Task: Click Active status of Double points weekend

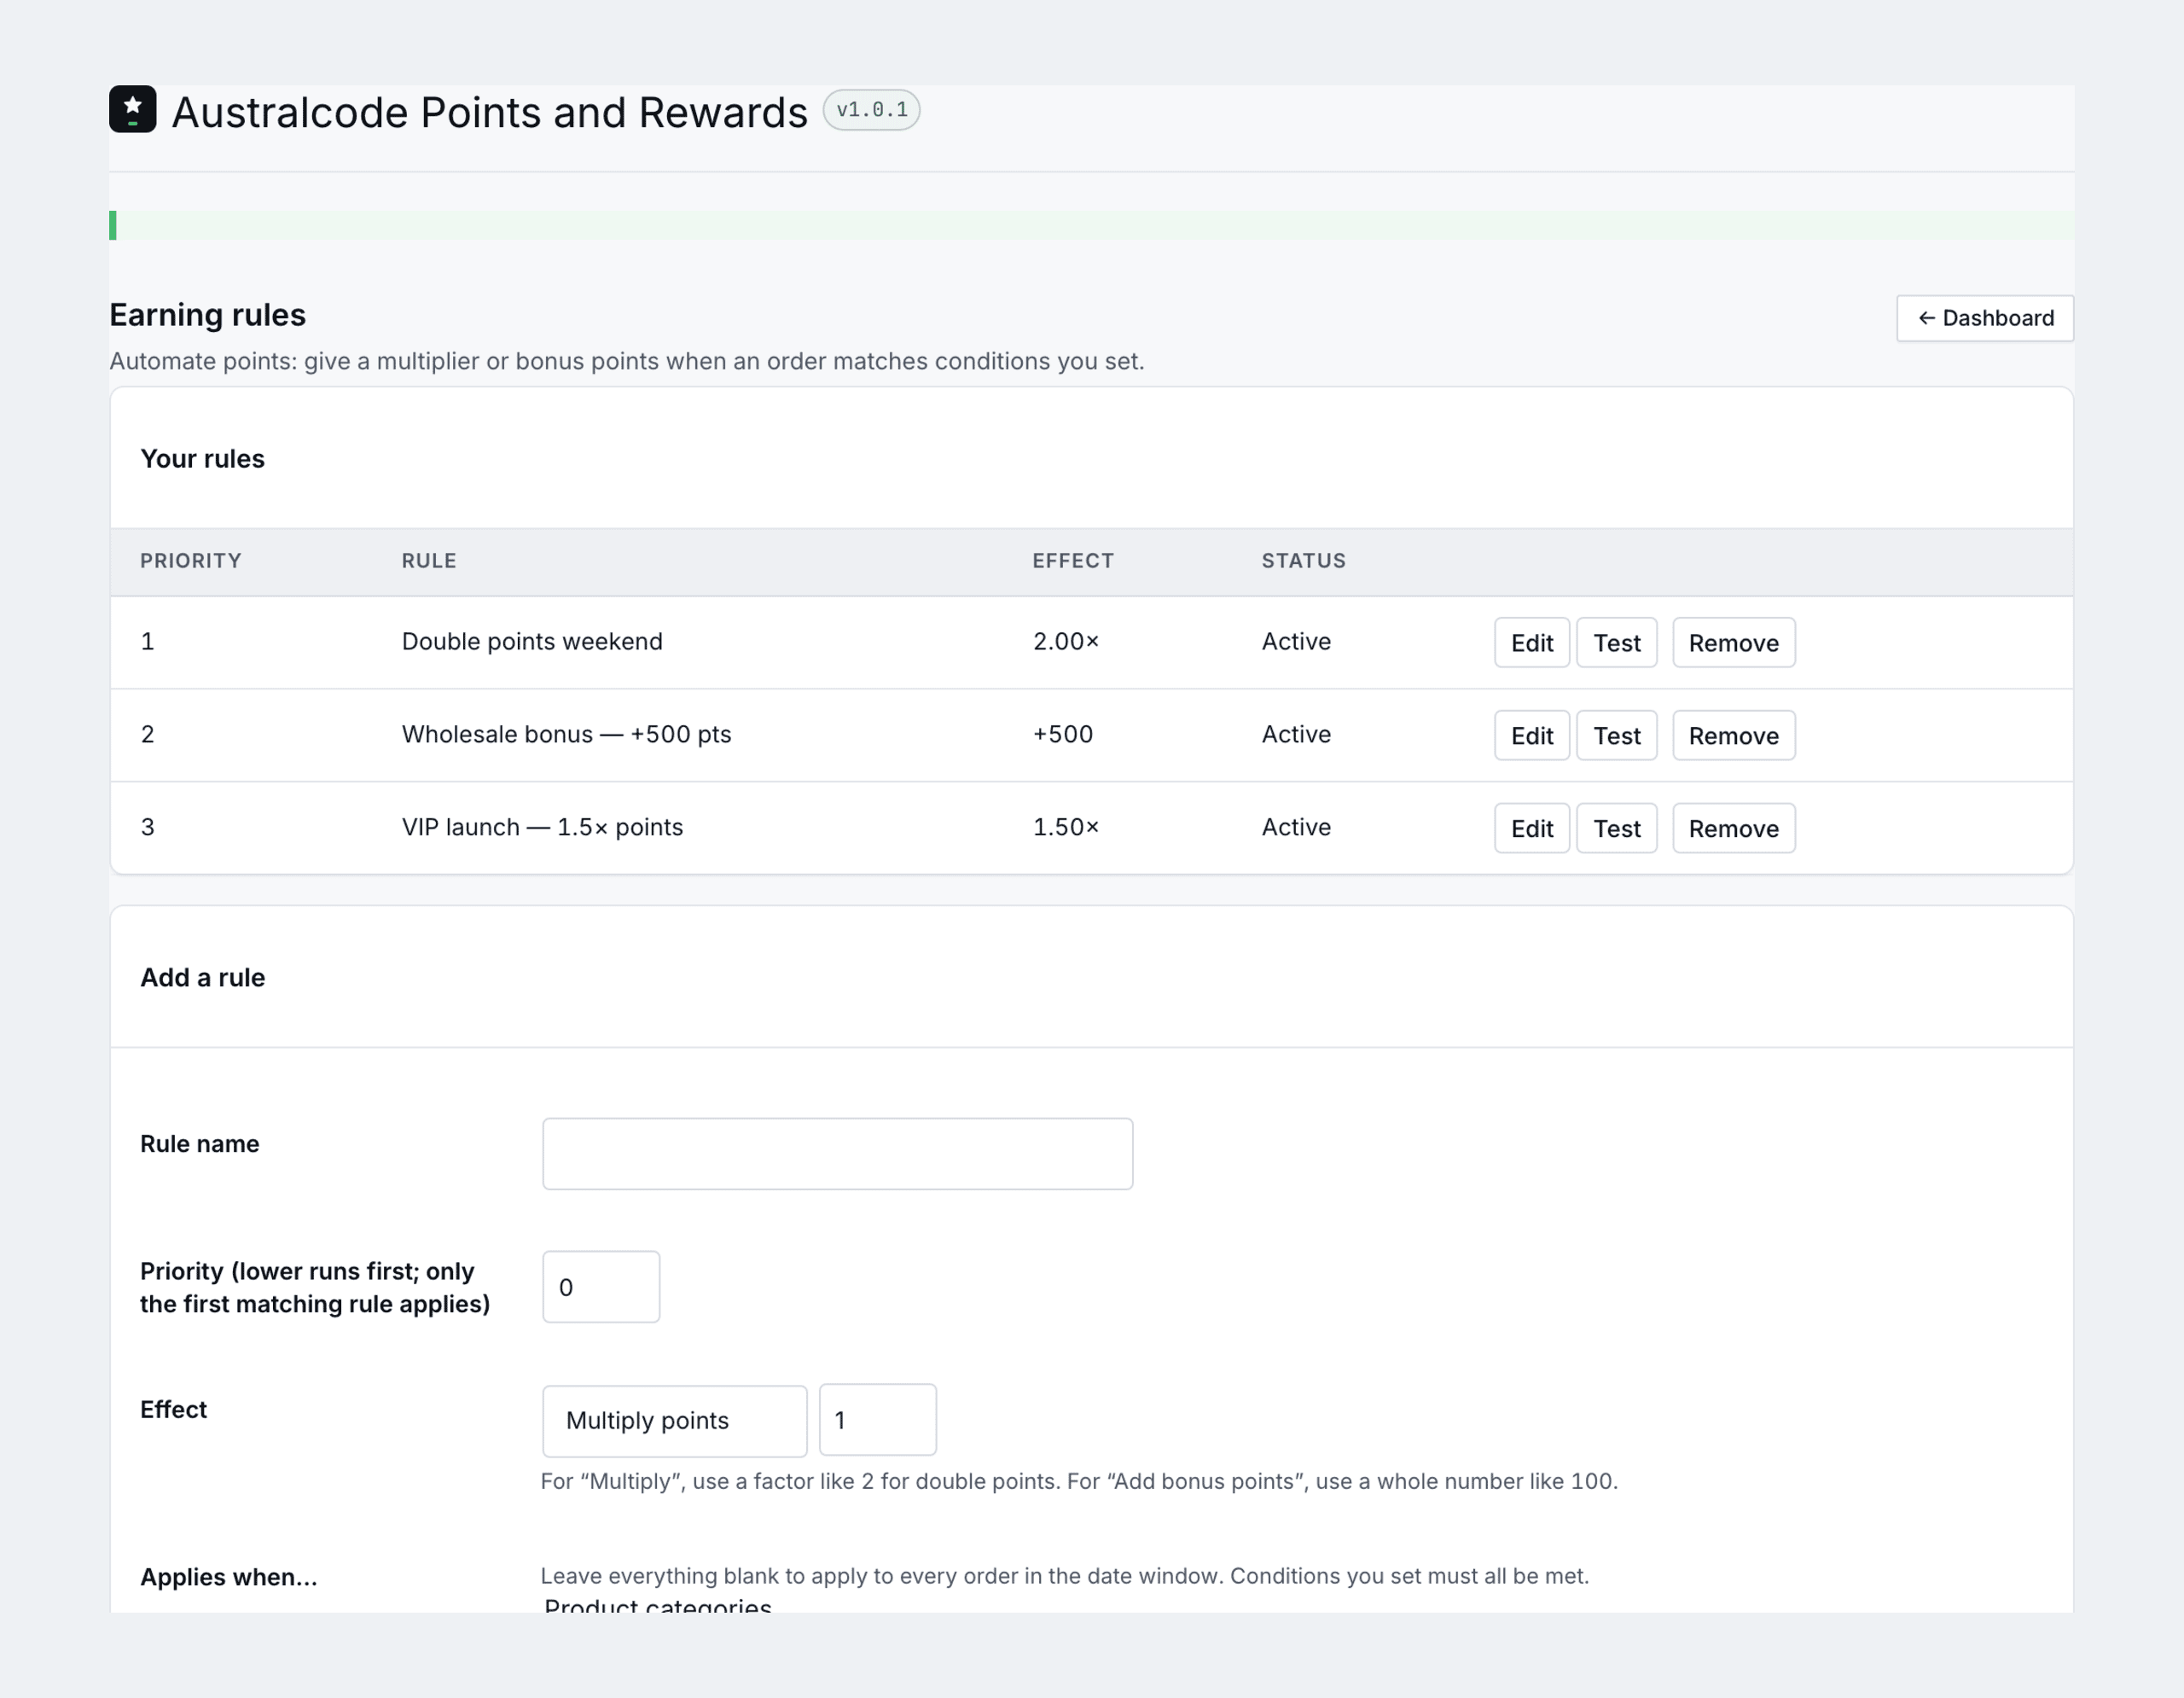Action: [x=1296, y=641]
